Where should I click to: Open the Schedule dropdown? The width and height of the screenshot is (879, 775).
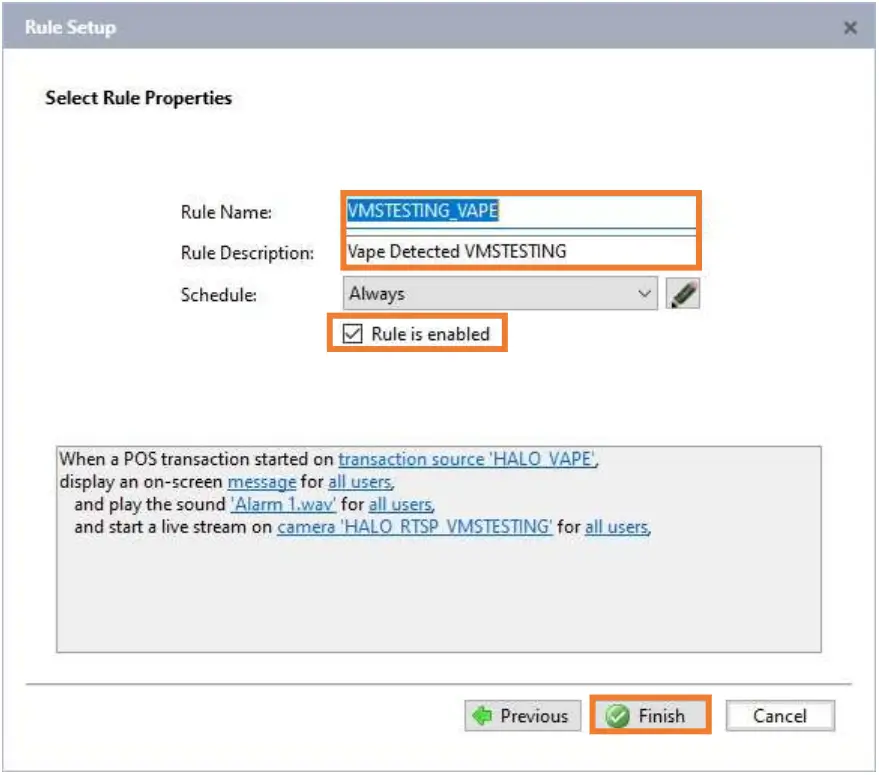pyautogui.click(x=500, y=292)
